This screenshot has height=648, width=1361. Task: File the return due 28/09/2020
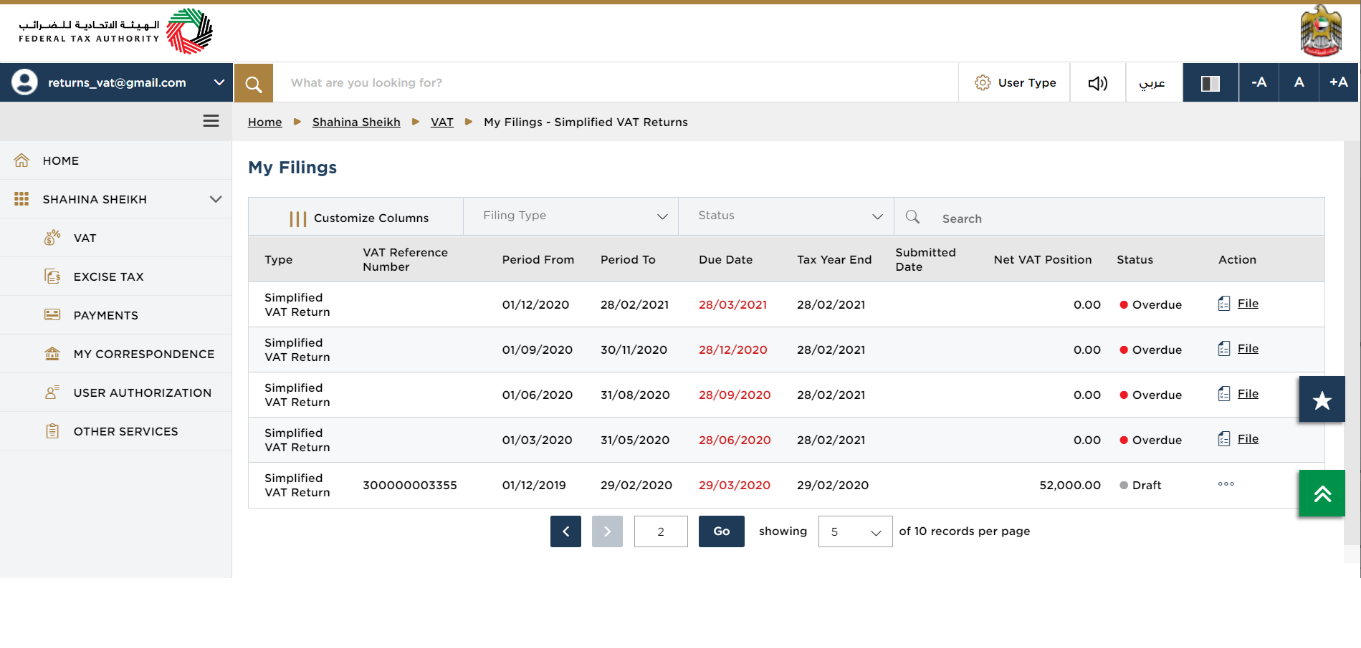point(1248,393)
